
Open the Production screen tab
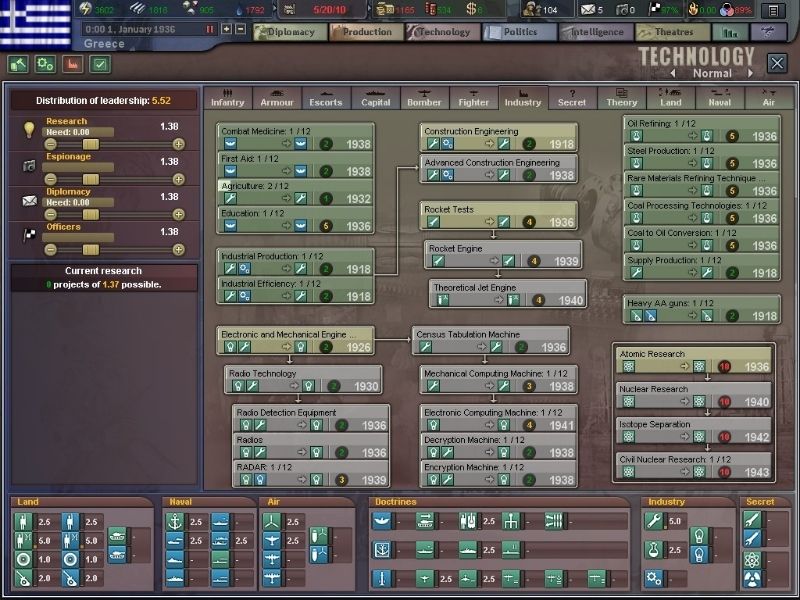tap(366, 32)
